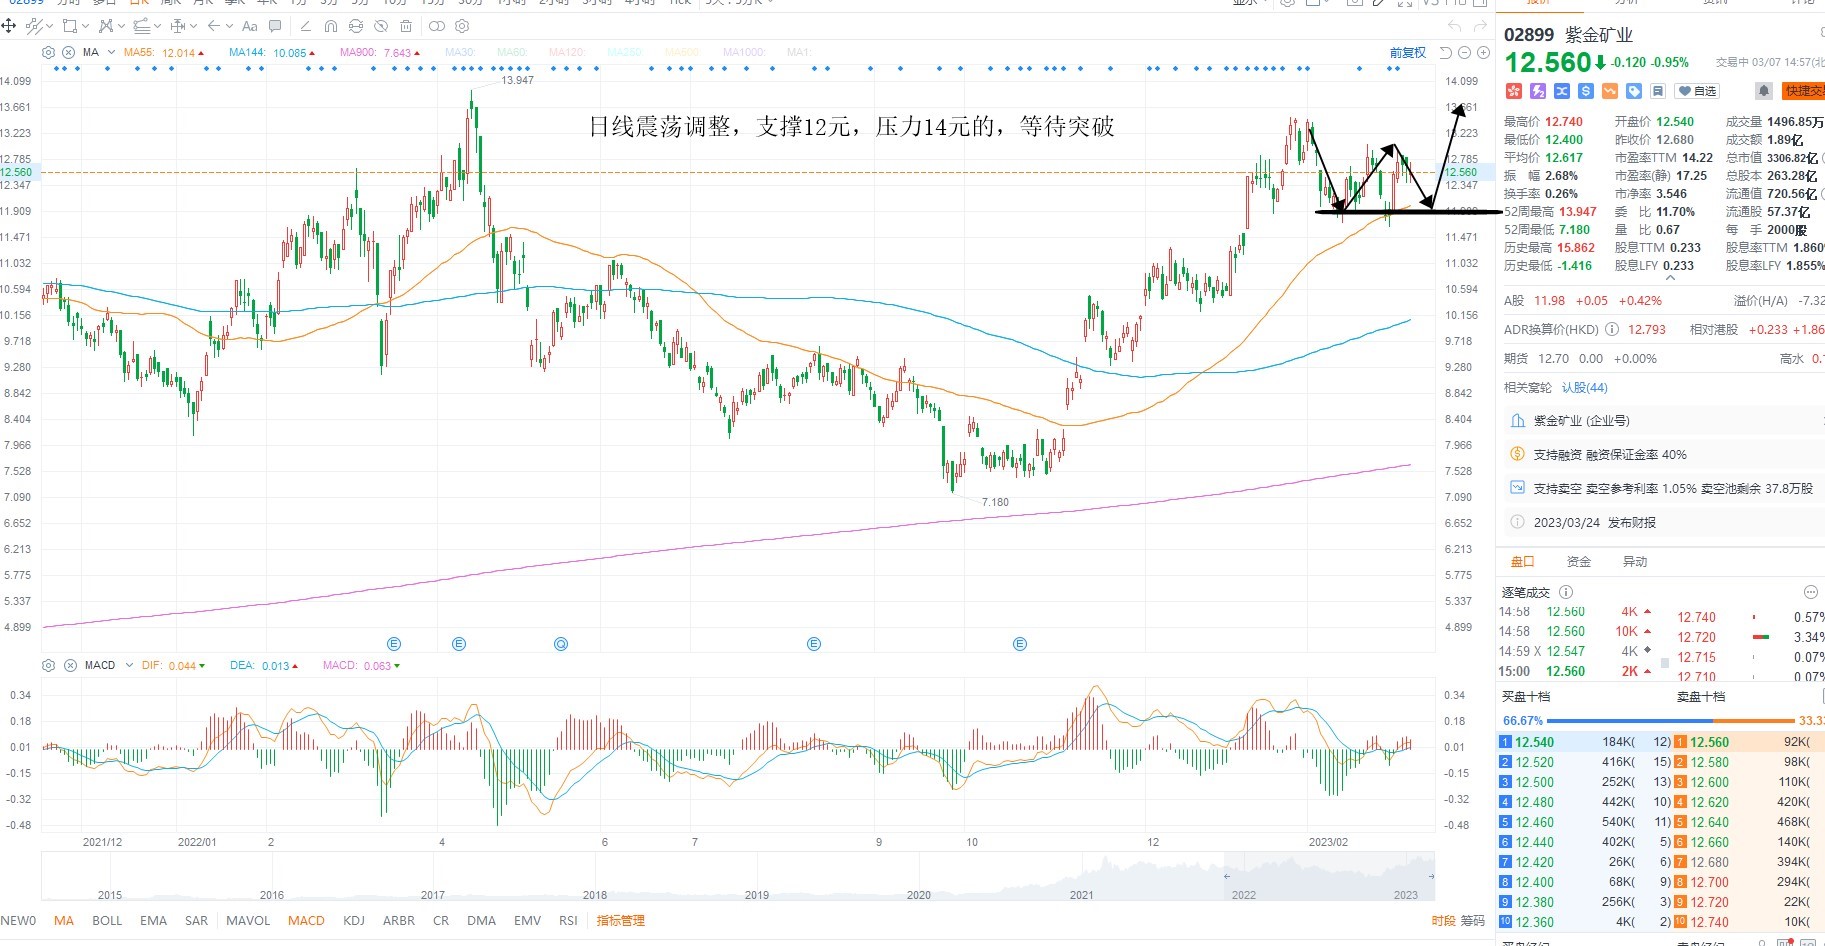
Task: Select RSI indicator tab
Action: tap(568, 921)
